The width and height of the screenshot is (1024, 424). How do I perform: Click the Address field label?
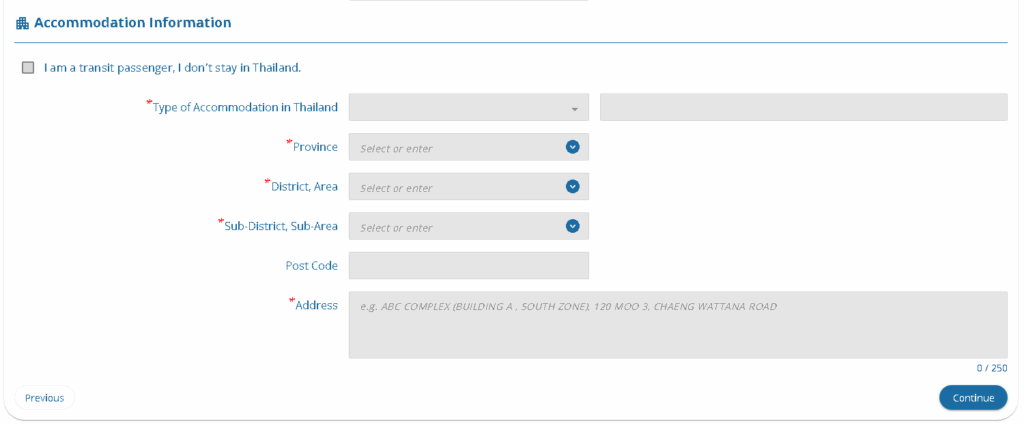click(316, 305)
